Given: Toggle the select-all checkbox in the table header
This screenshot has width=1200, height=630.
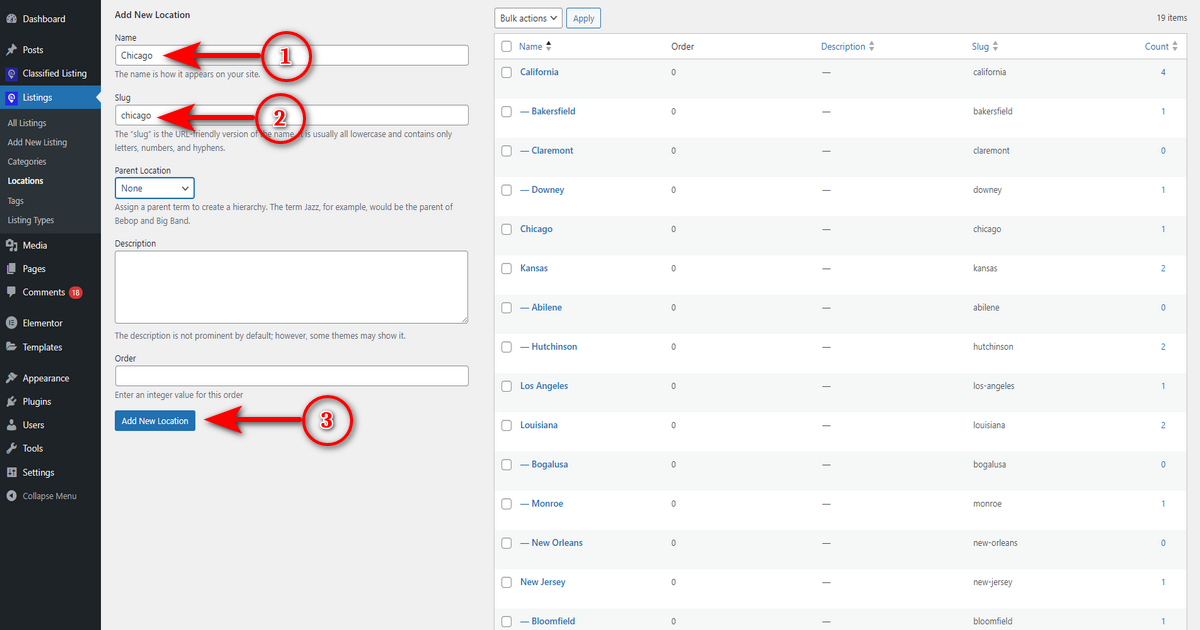Looking at the screenshot, I should [x=507, y=46].
